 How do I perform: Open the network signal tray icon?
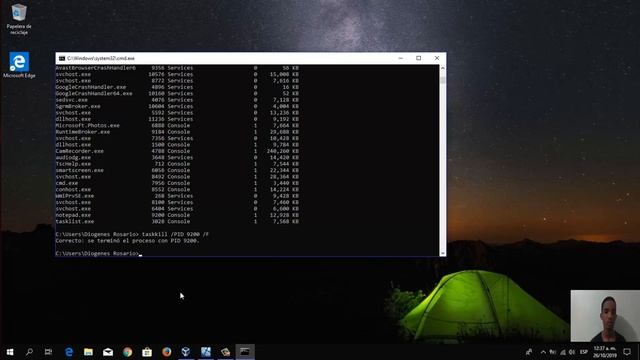coord(563,352)
